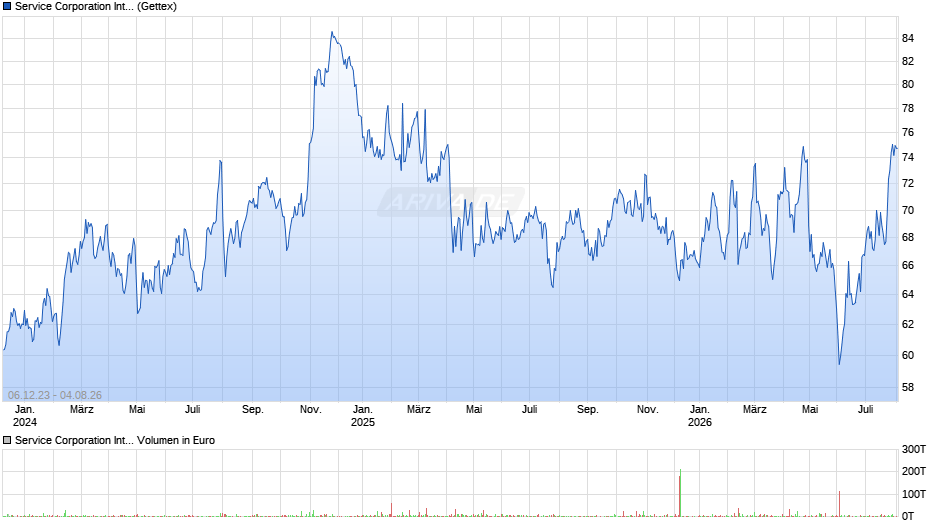940x526 pixels.
Task: Click the gray legend square for Volumen
Action: coord(7,440)
